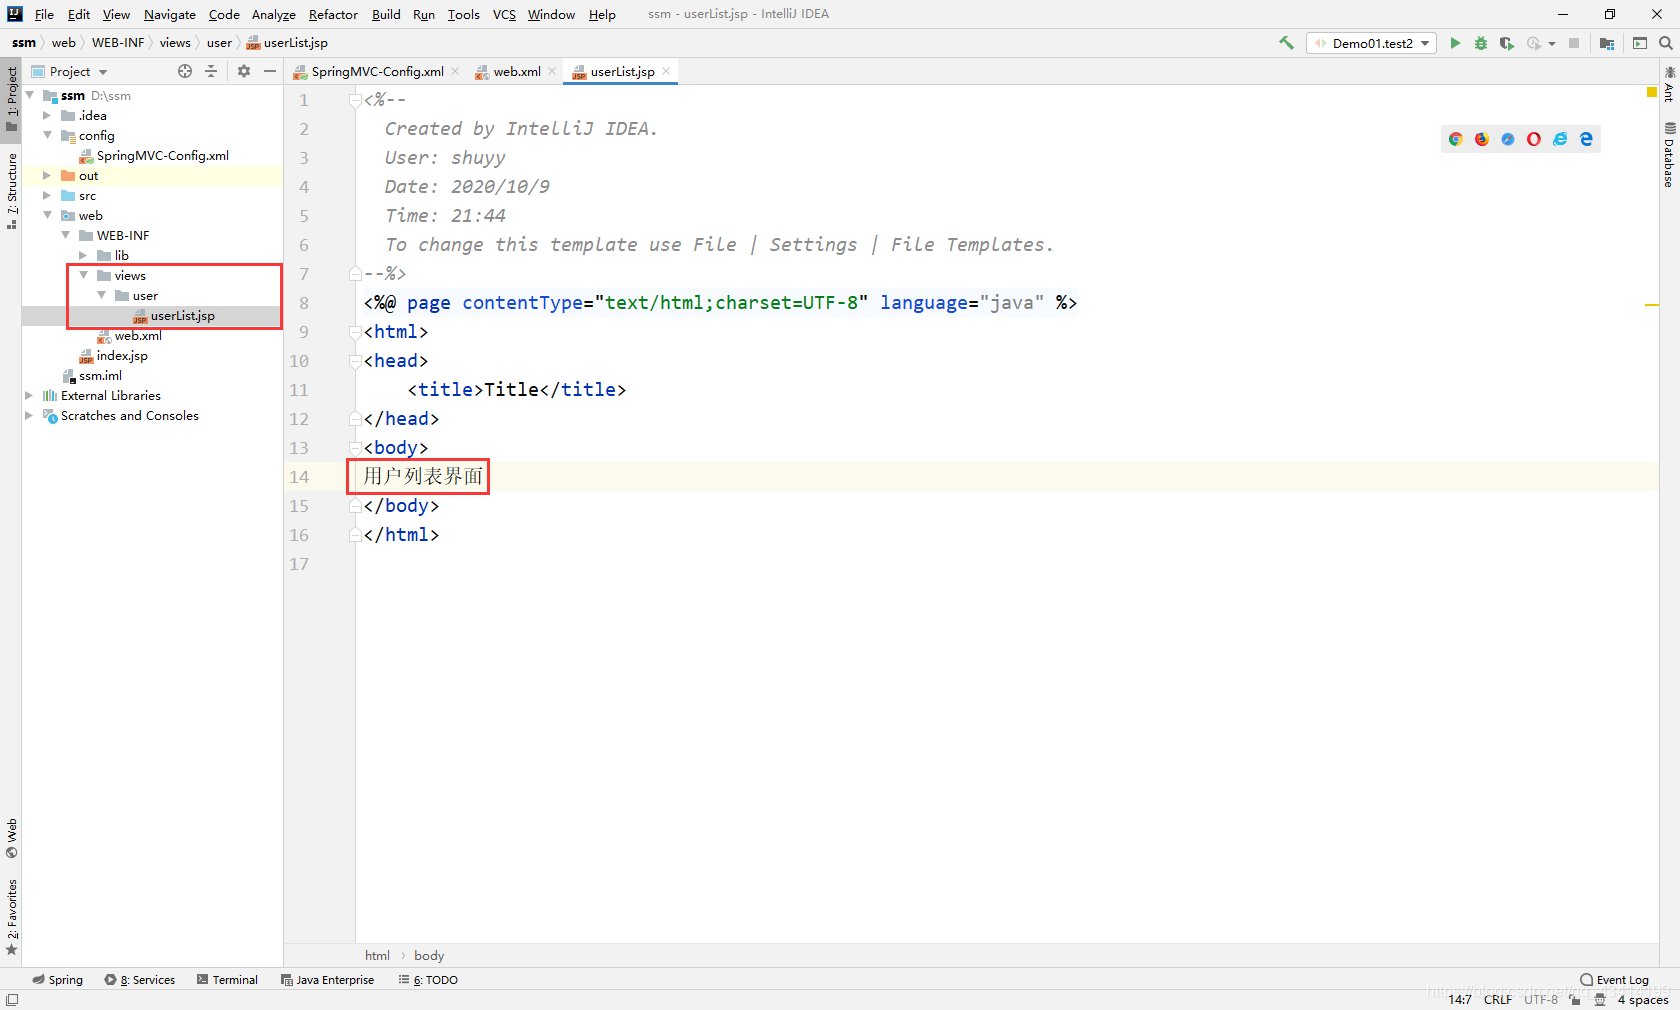Open Project panel settings gear

tap(244, 71)
